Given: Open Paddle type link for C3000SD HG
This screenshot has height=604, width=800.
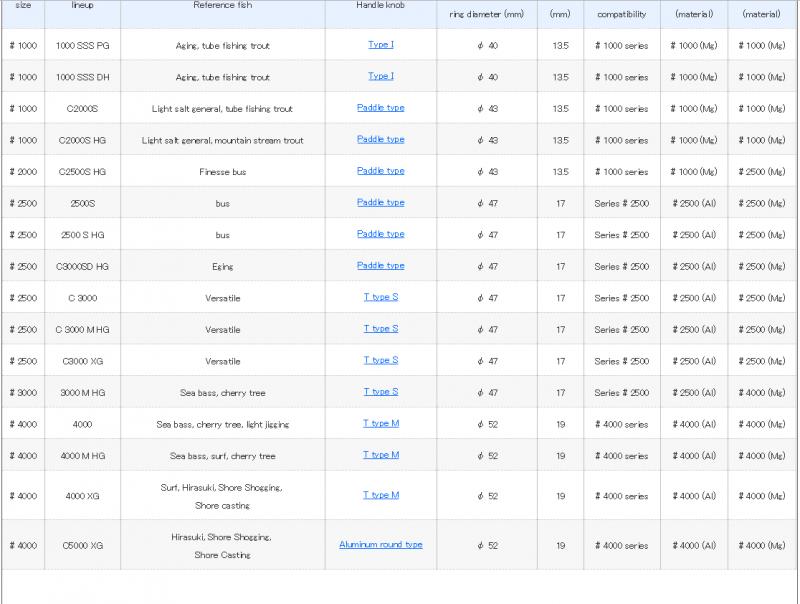Looking at the screenshot, I should [380, 265].
